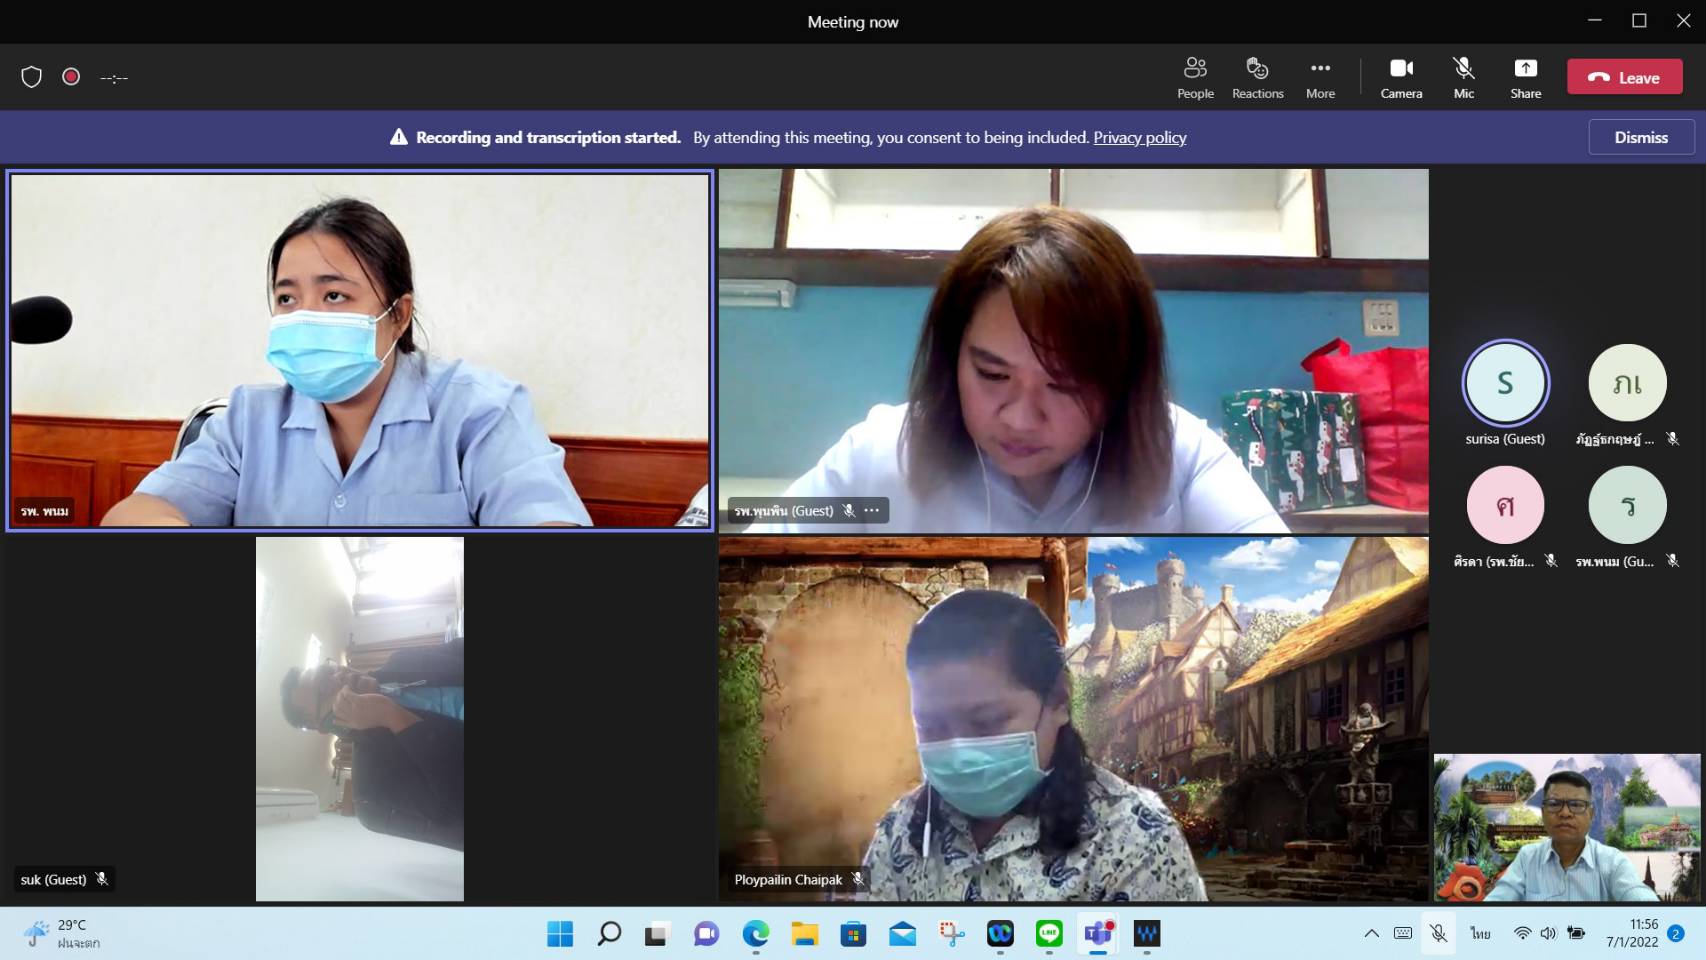This screenshot has height=960, width=1706.
Task: Select the ศ participant avatar
Action: (x=1505, y=505)
